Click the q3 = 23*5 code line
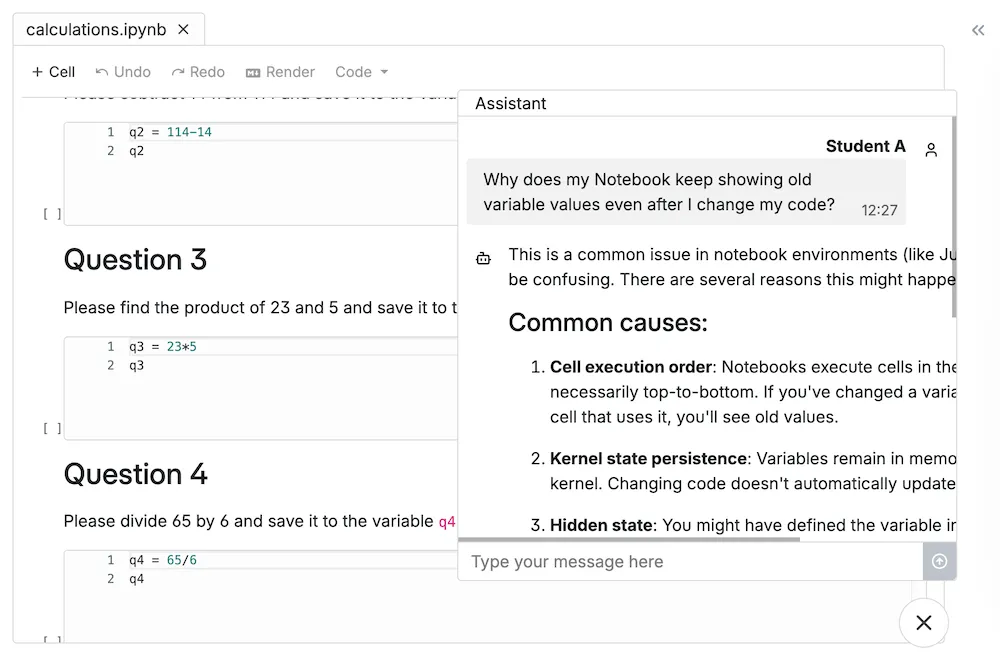Screen dimensions: 1000x656 [x=163, y=346]
